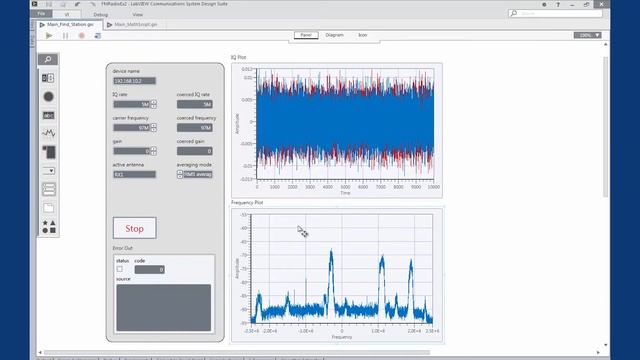This screenshot has height=360, width=640.
Task: Click the IQ rate numeric field
Action: [132, 104]
